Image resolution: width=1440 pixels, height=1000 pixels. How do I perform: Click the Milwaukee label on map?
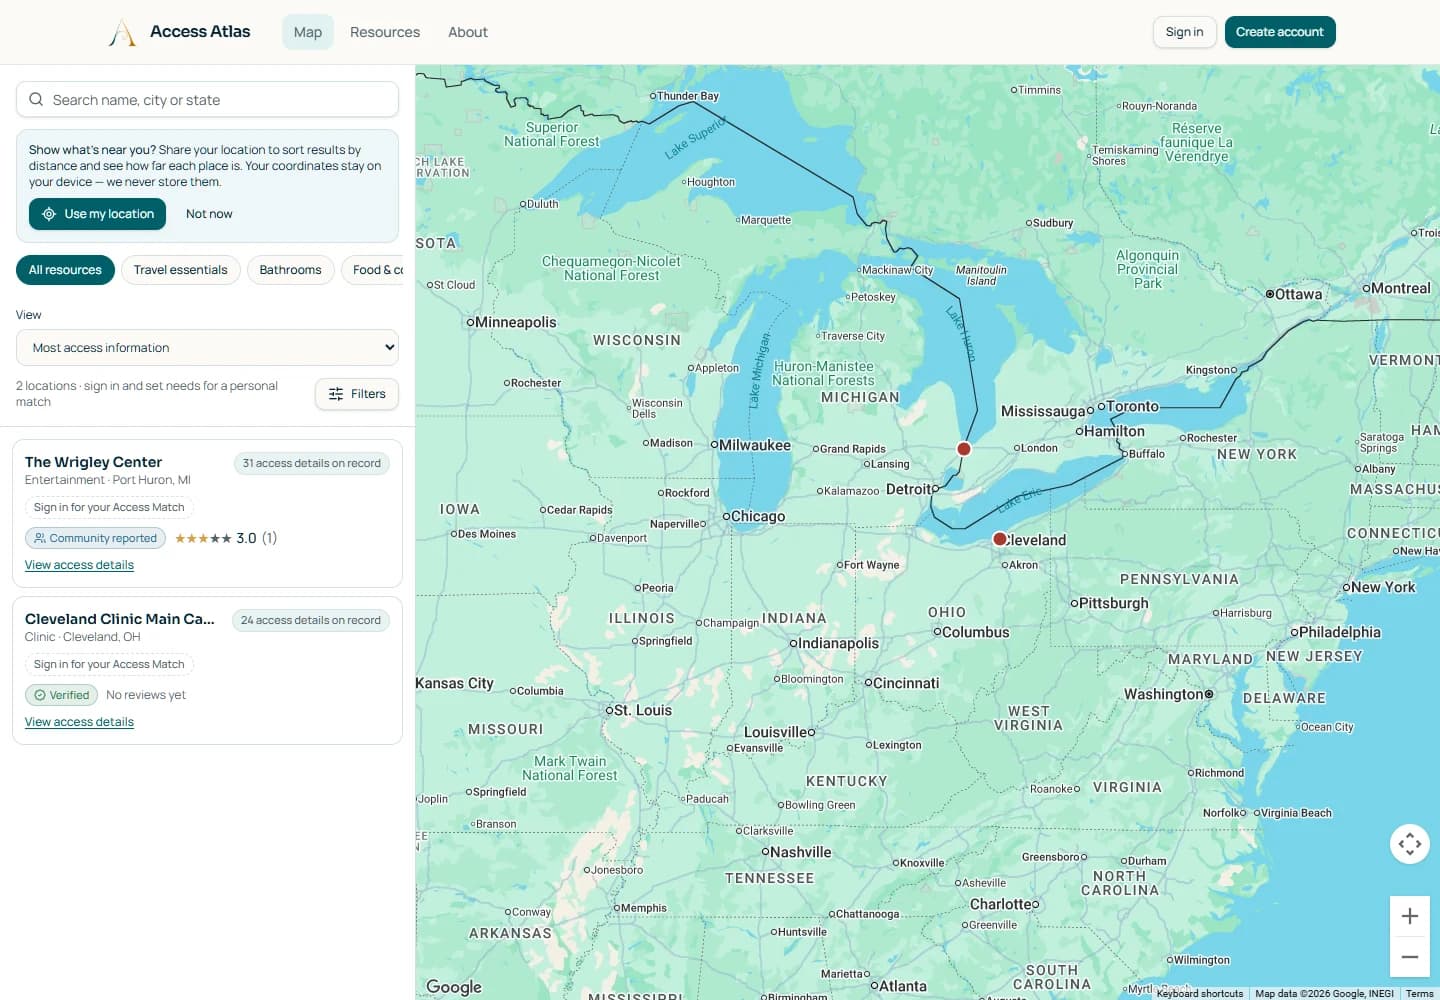coord(755,445)
